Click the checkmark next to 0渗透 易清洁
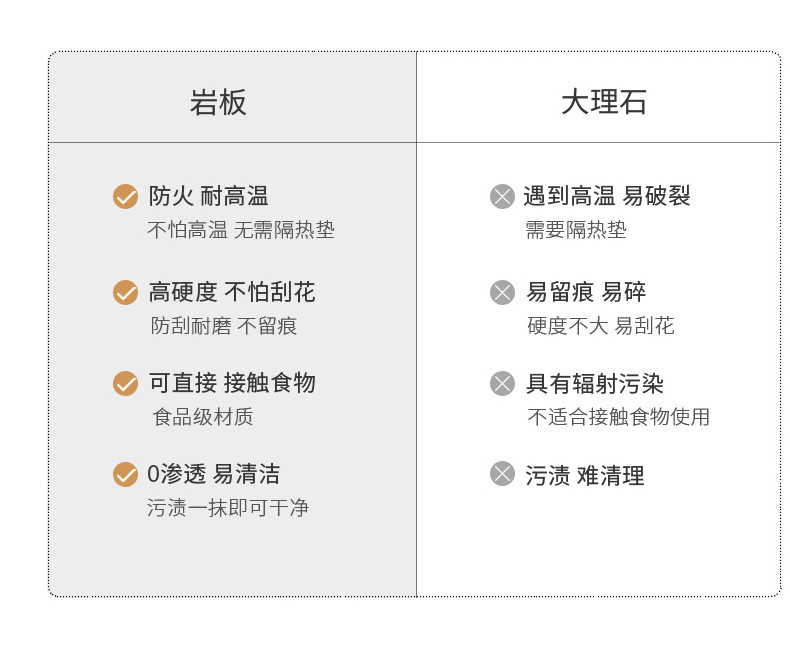This screenshot has height=648, width=790. pos(125,475)
